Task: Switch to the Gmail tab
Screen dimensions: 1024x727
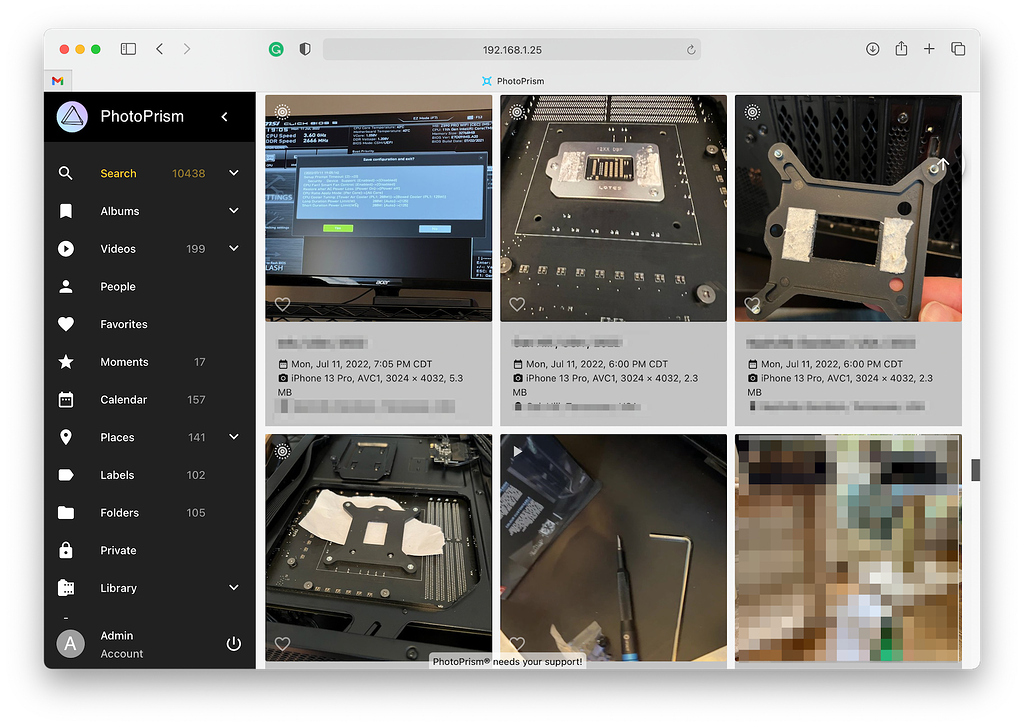Action: coord(57,80)
